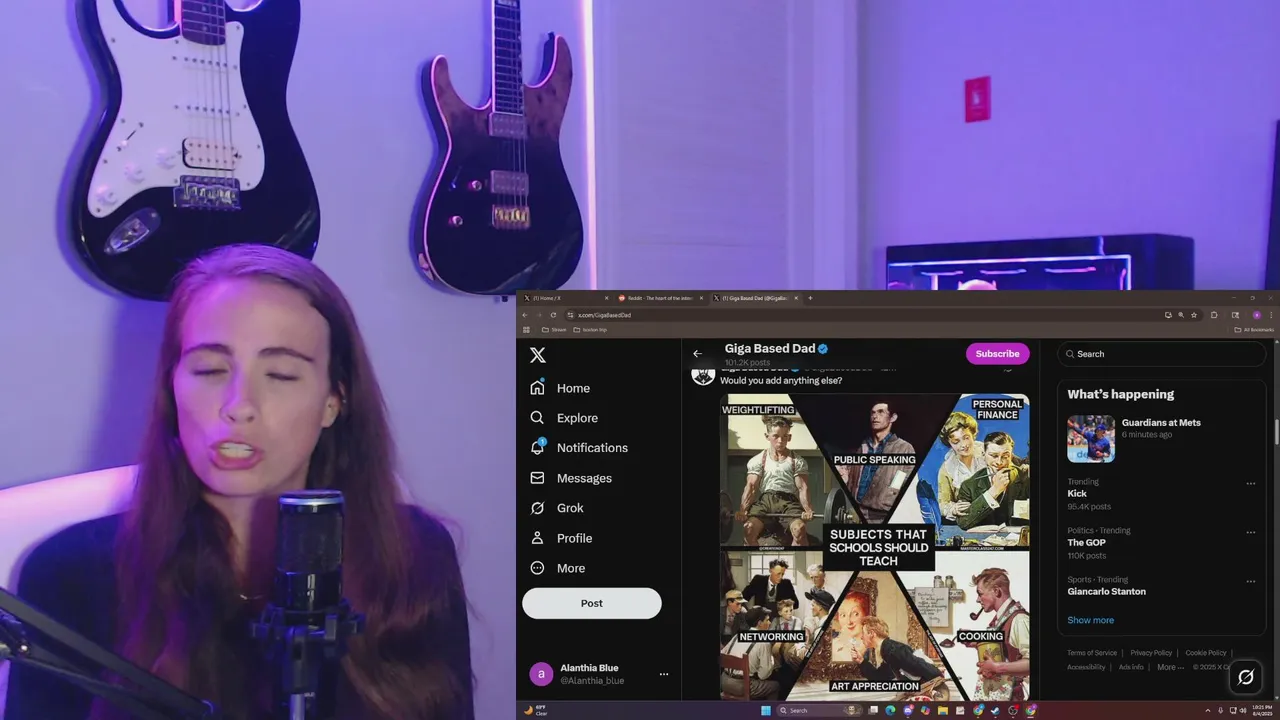The image size is (1280, 720).
Task: Switch to the Reddit browser tab
Action: (x=660, y=298)
